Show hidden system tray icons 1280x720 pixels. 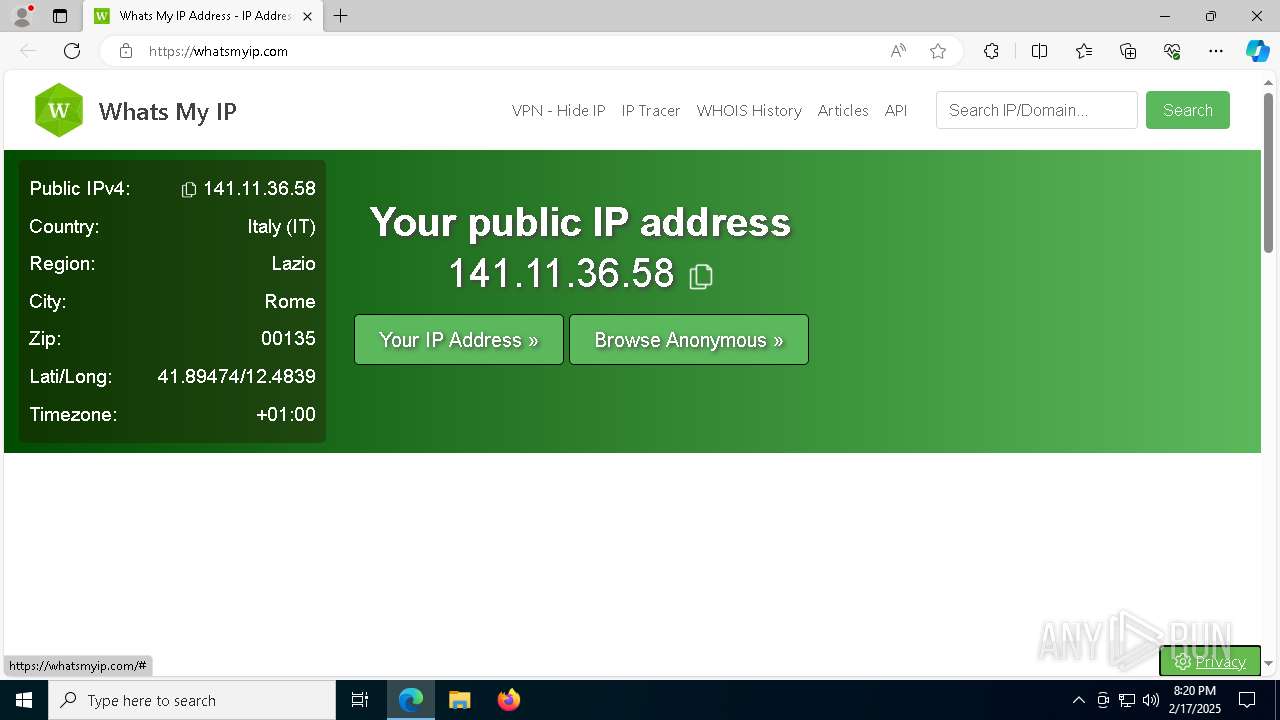(x=1078, y=700)
